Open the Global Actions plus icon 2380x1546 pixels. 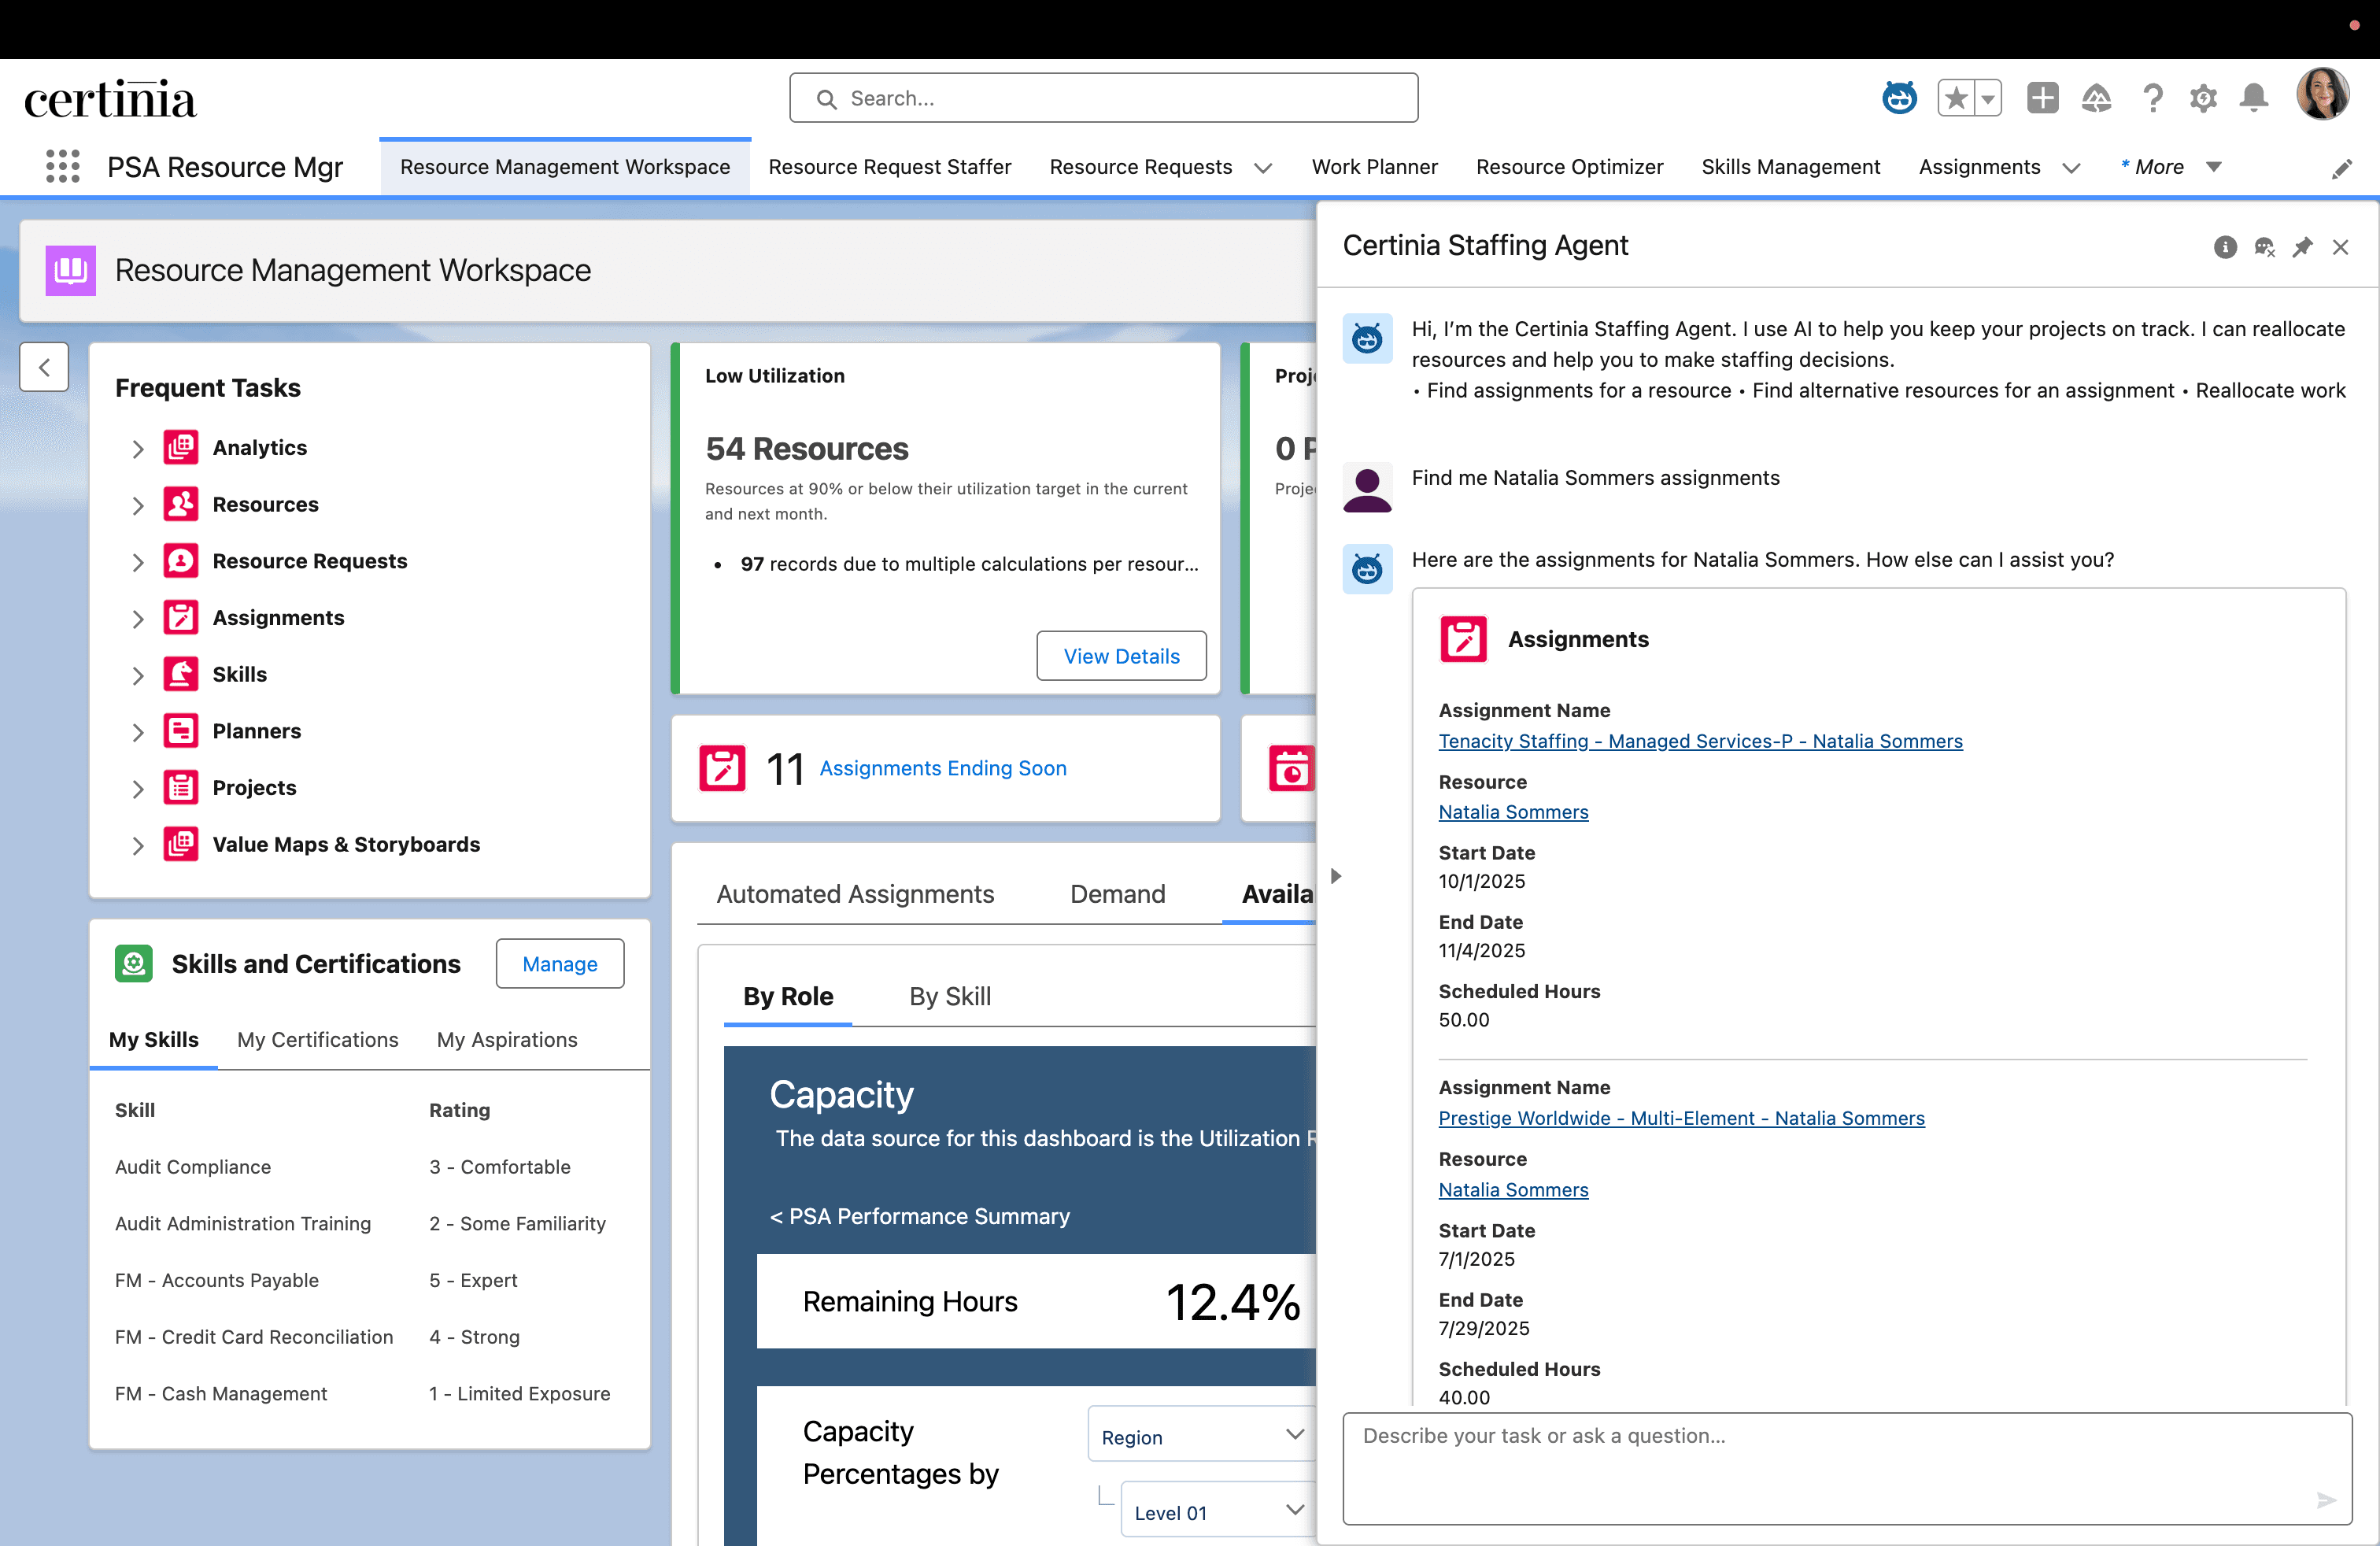(2042, 98)
